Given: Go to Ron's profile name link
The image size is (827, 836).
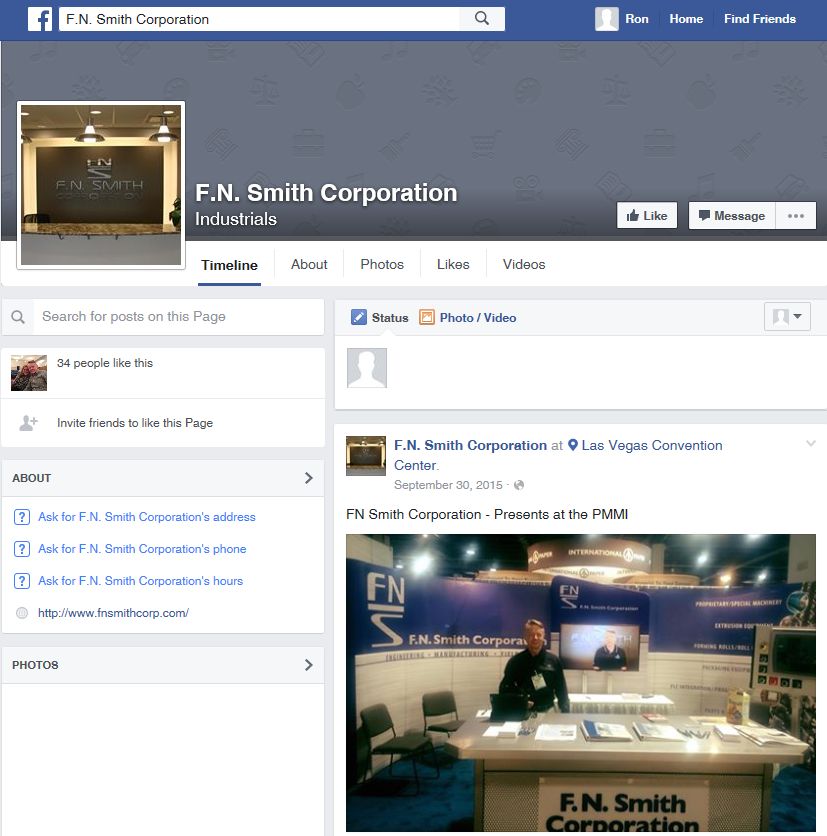Looking at the screenshot, I should pyautogui.click(x=637, y=19).
